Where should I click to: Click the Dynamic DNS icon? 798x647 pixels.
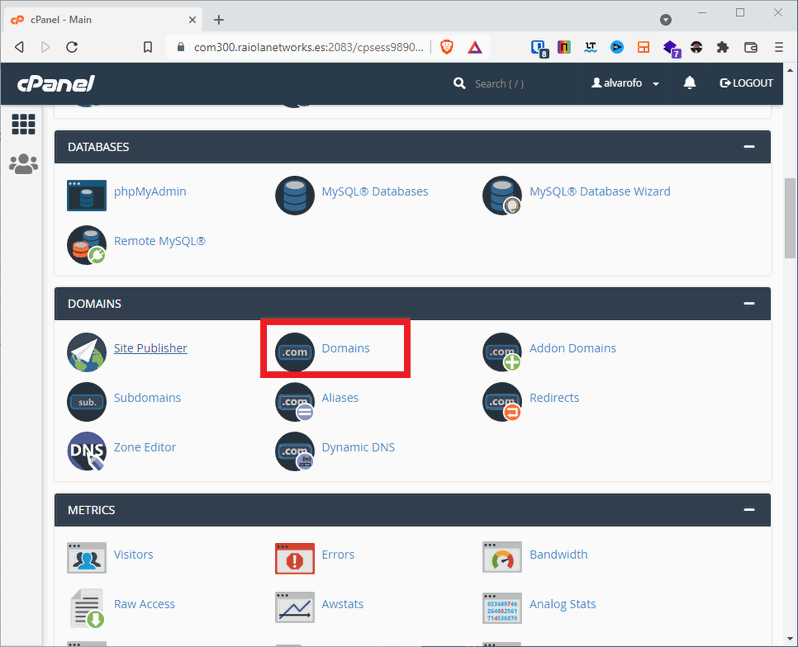pyautogui.click(x=295, y=451)
